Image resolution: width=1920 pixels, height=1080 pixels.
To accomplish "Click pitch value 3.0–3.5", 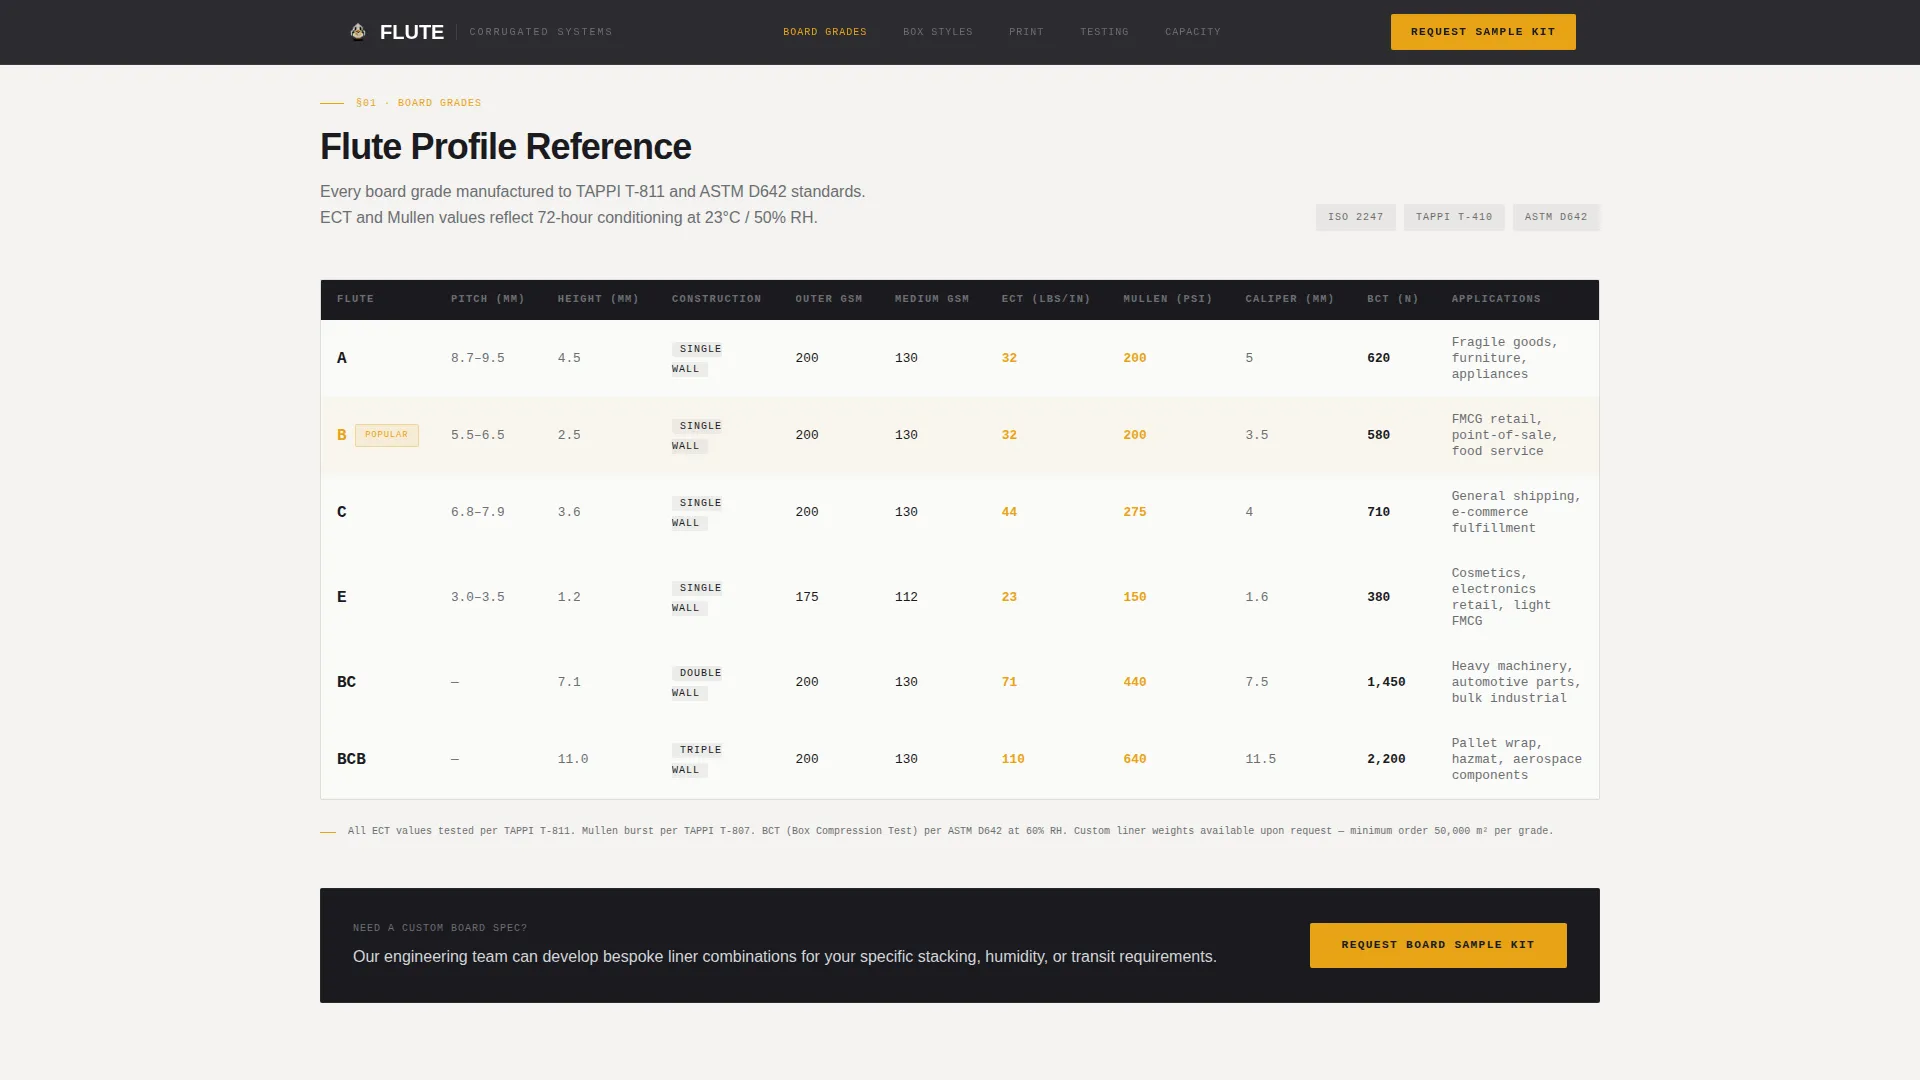I will pyautogui.click(x=478, y=597).
